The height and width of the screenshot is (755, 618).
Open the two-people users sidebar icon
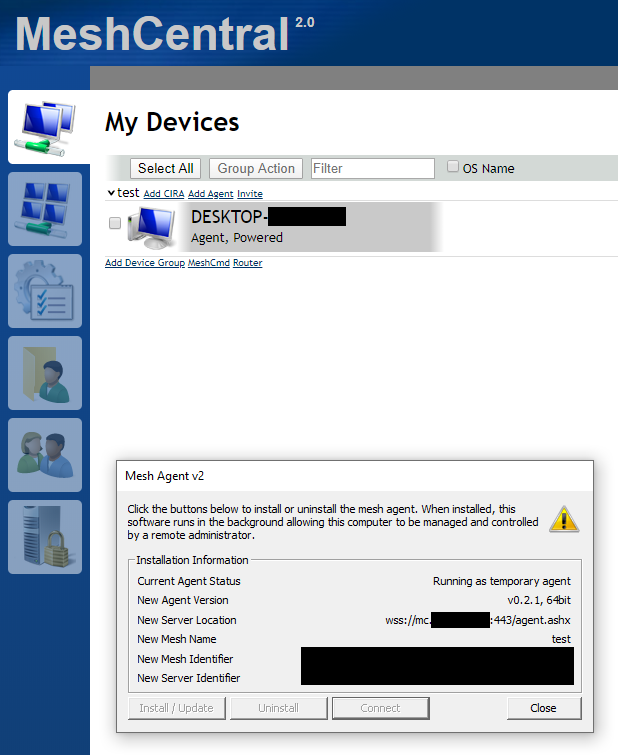45,455
